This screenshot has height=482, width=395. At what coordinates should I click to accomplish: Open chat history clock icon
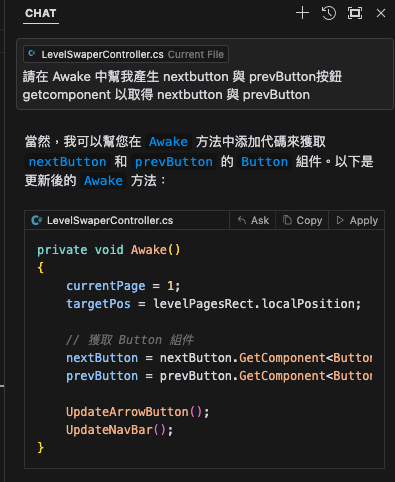329,13
